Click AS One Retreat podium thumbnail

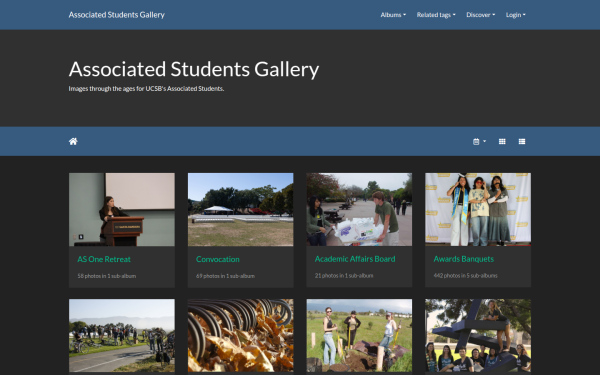(122, 209)
